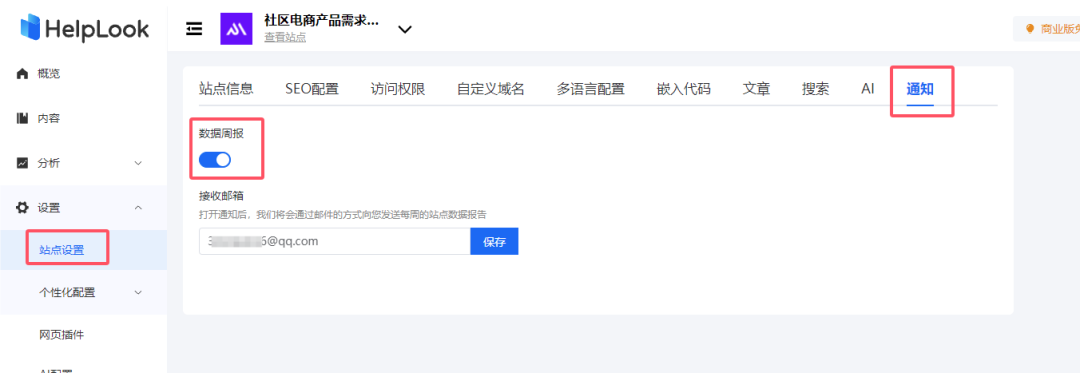The image size is (1080, 373).
Task: Open the 自定义域名 tab
Action: click(490, 89)
